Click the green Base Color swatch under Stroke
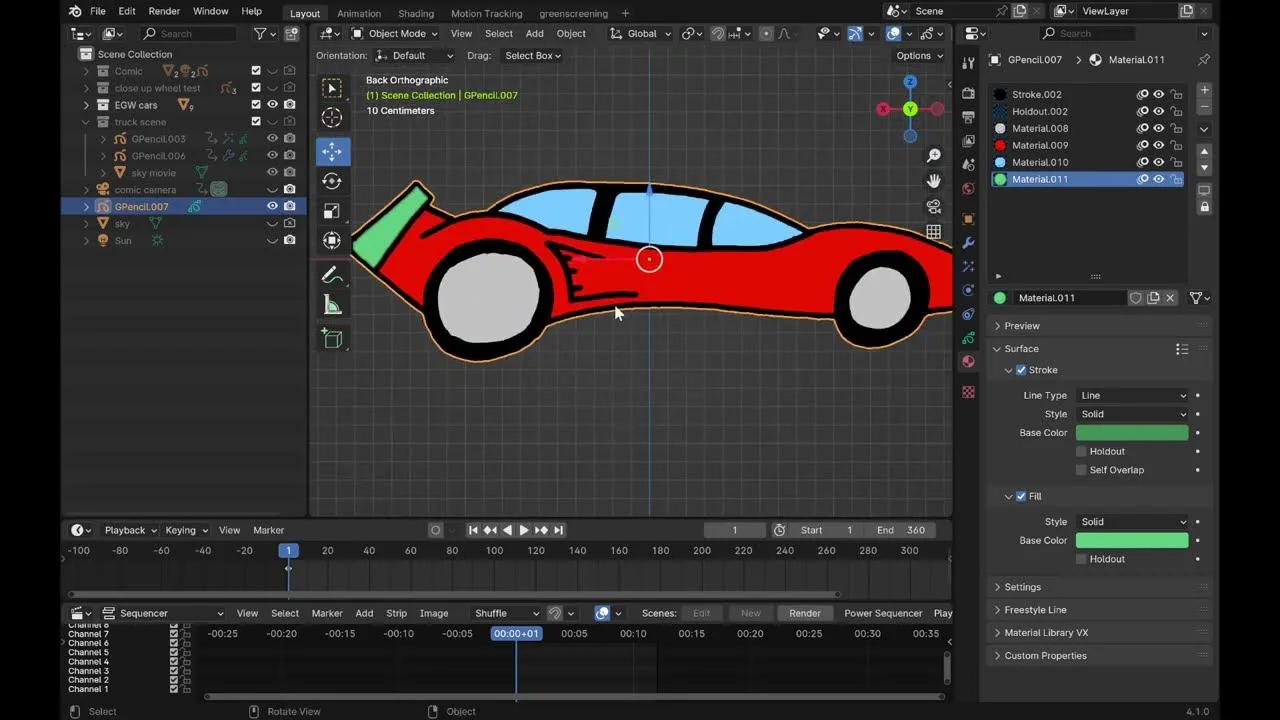Image resolution: width=1280 pixels, height=720 pixels. 1131,432
